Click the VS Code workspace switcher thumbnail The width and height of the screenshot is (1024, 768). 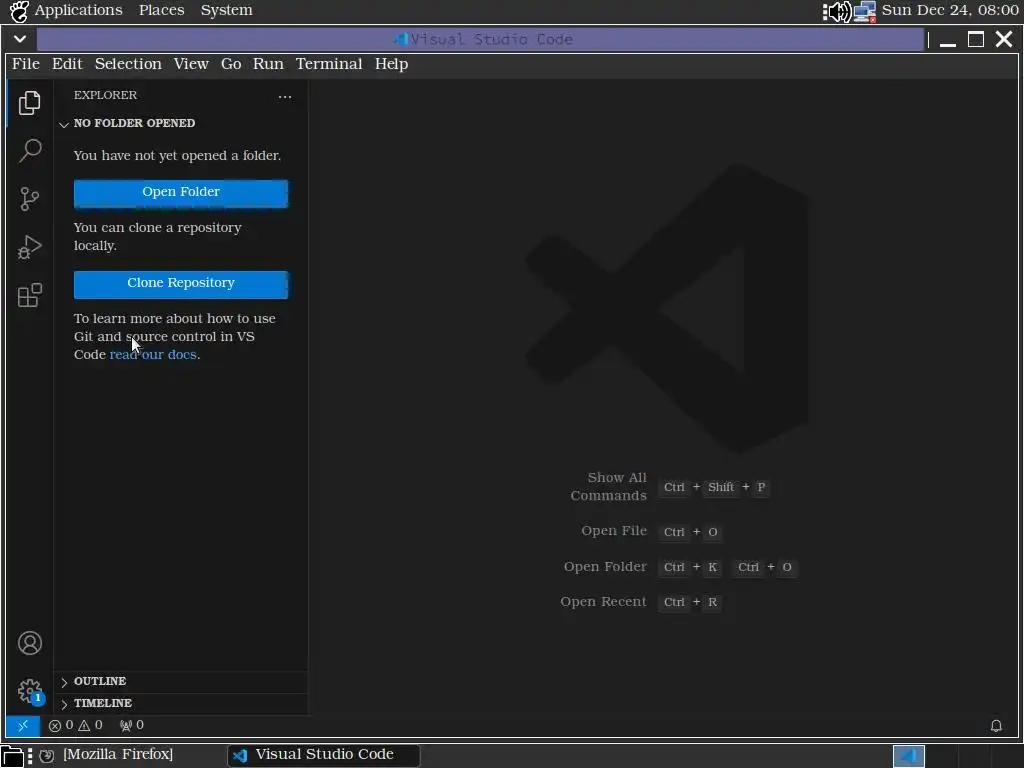click(x=908, y=756)
